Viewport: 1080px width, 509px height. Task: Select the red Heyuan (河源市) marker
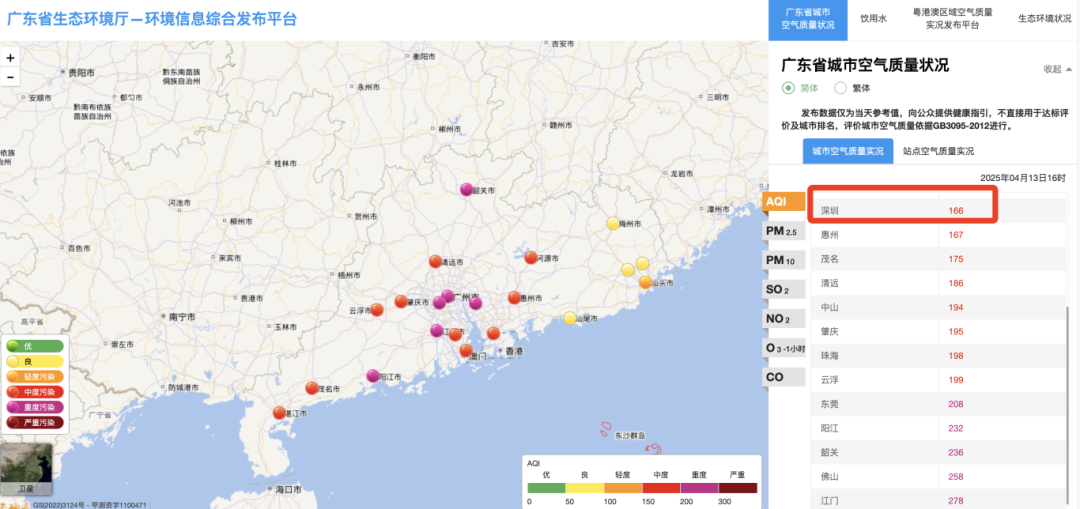coord(530,258)
